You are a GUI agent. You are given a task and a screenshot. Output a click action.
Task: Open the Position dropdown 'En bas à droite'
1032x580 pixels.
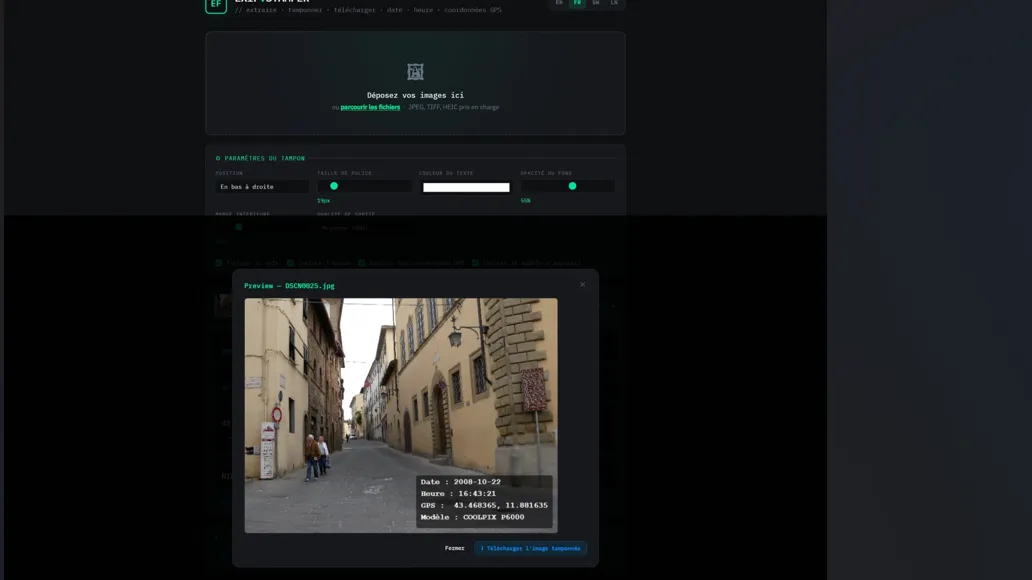click(x=262, y=187)
